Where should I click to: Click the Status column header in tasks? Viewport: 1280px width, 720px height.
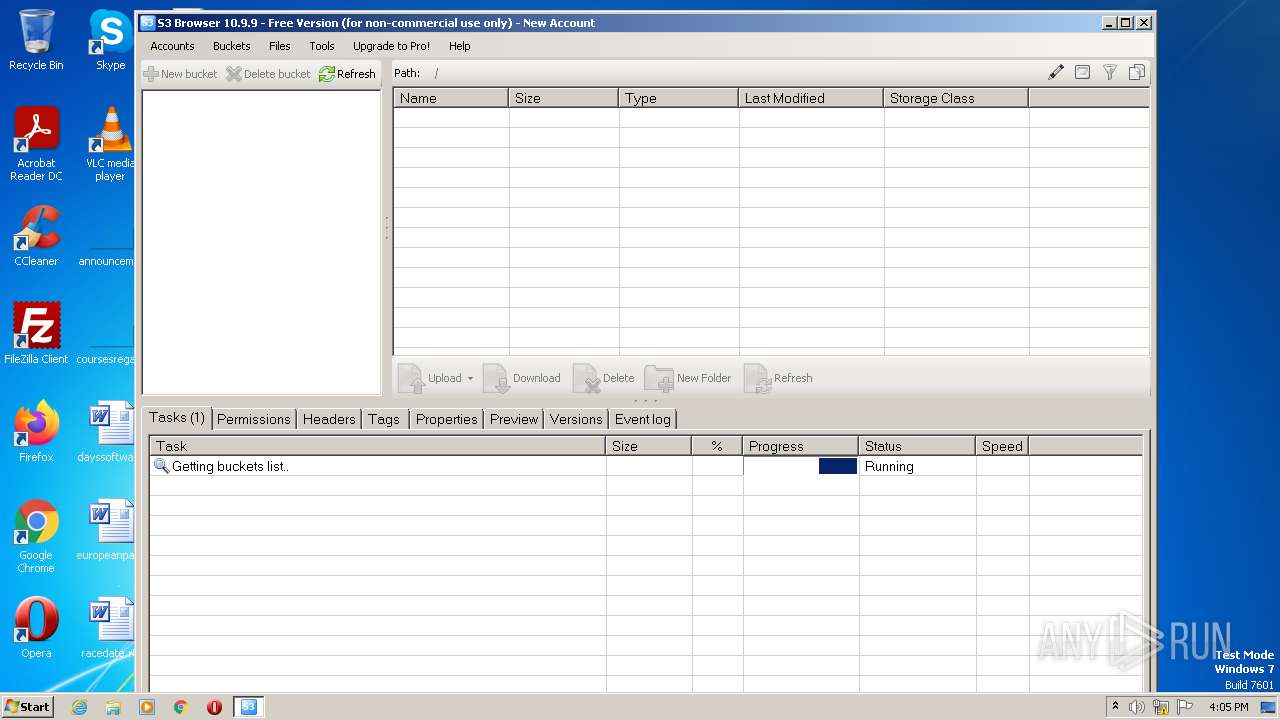pos(917,446)
